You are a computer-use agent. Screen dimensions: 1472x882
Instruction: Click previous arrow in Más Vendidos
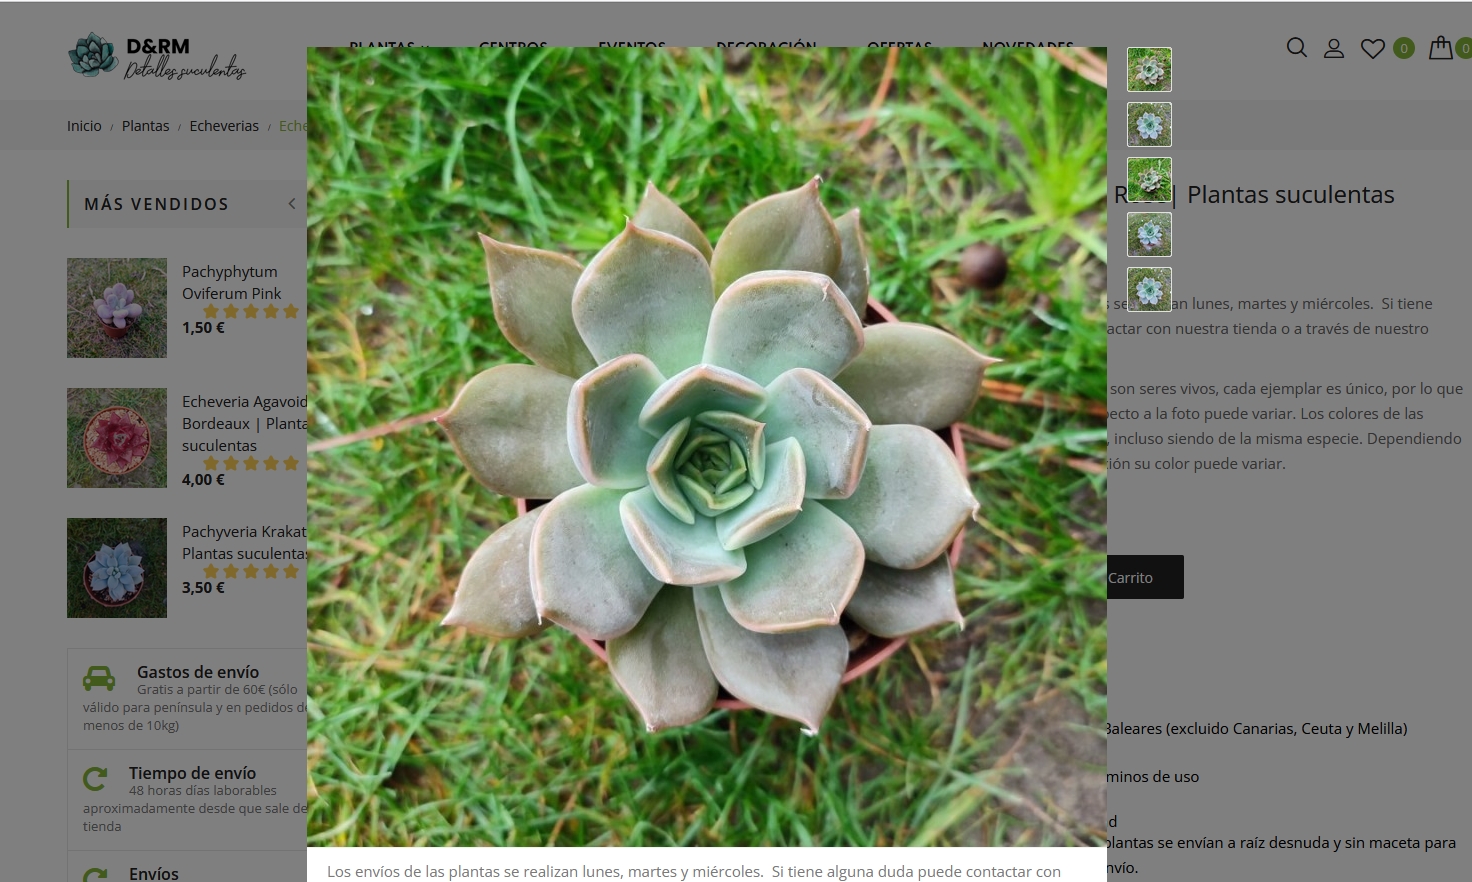292,204
